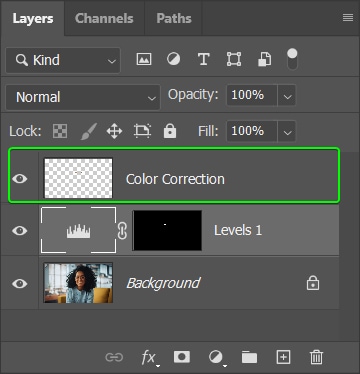Screen dimensions: 360x374
Task: Open the Kind filter type dropdown
Action: 63,60
